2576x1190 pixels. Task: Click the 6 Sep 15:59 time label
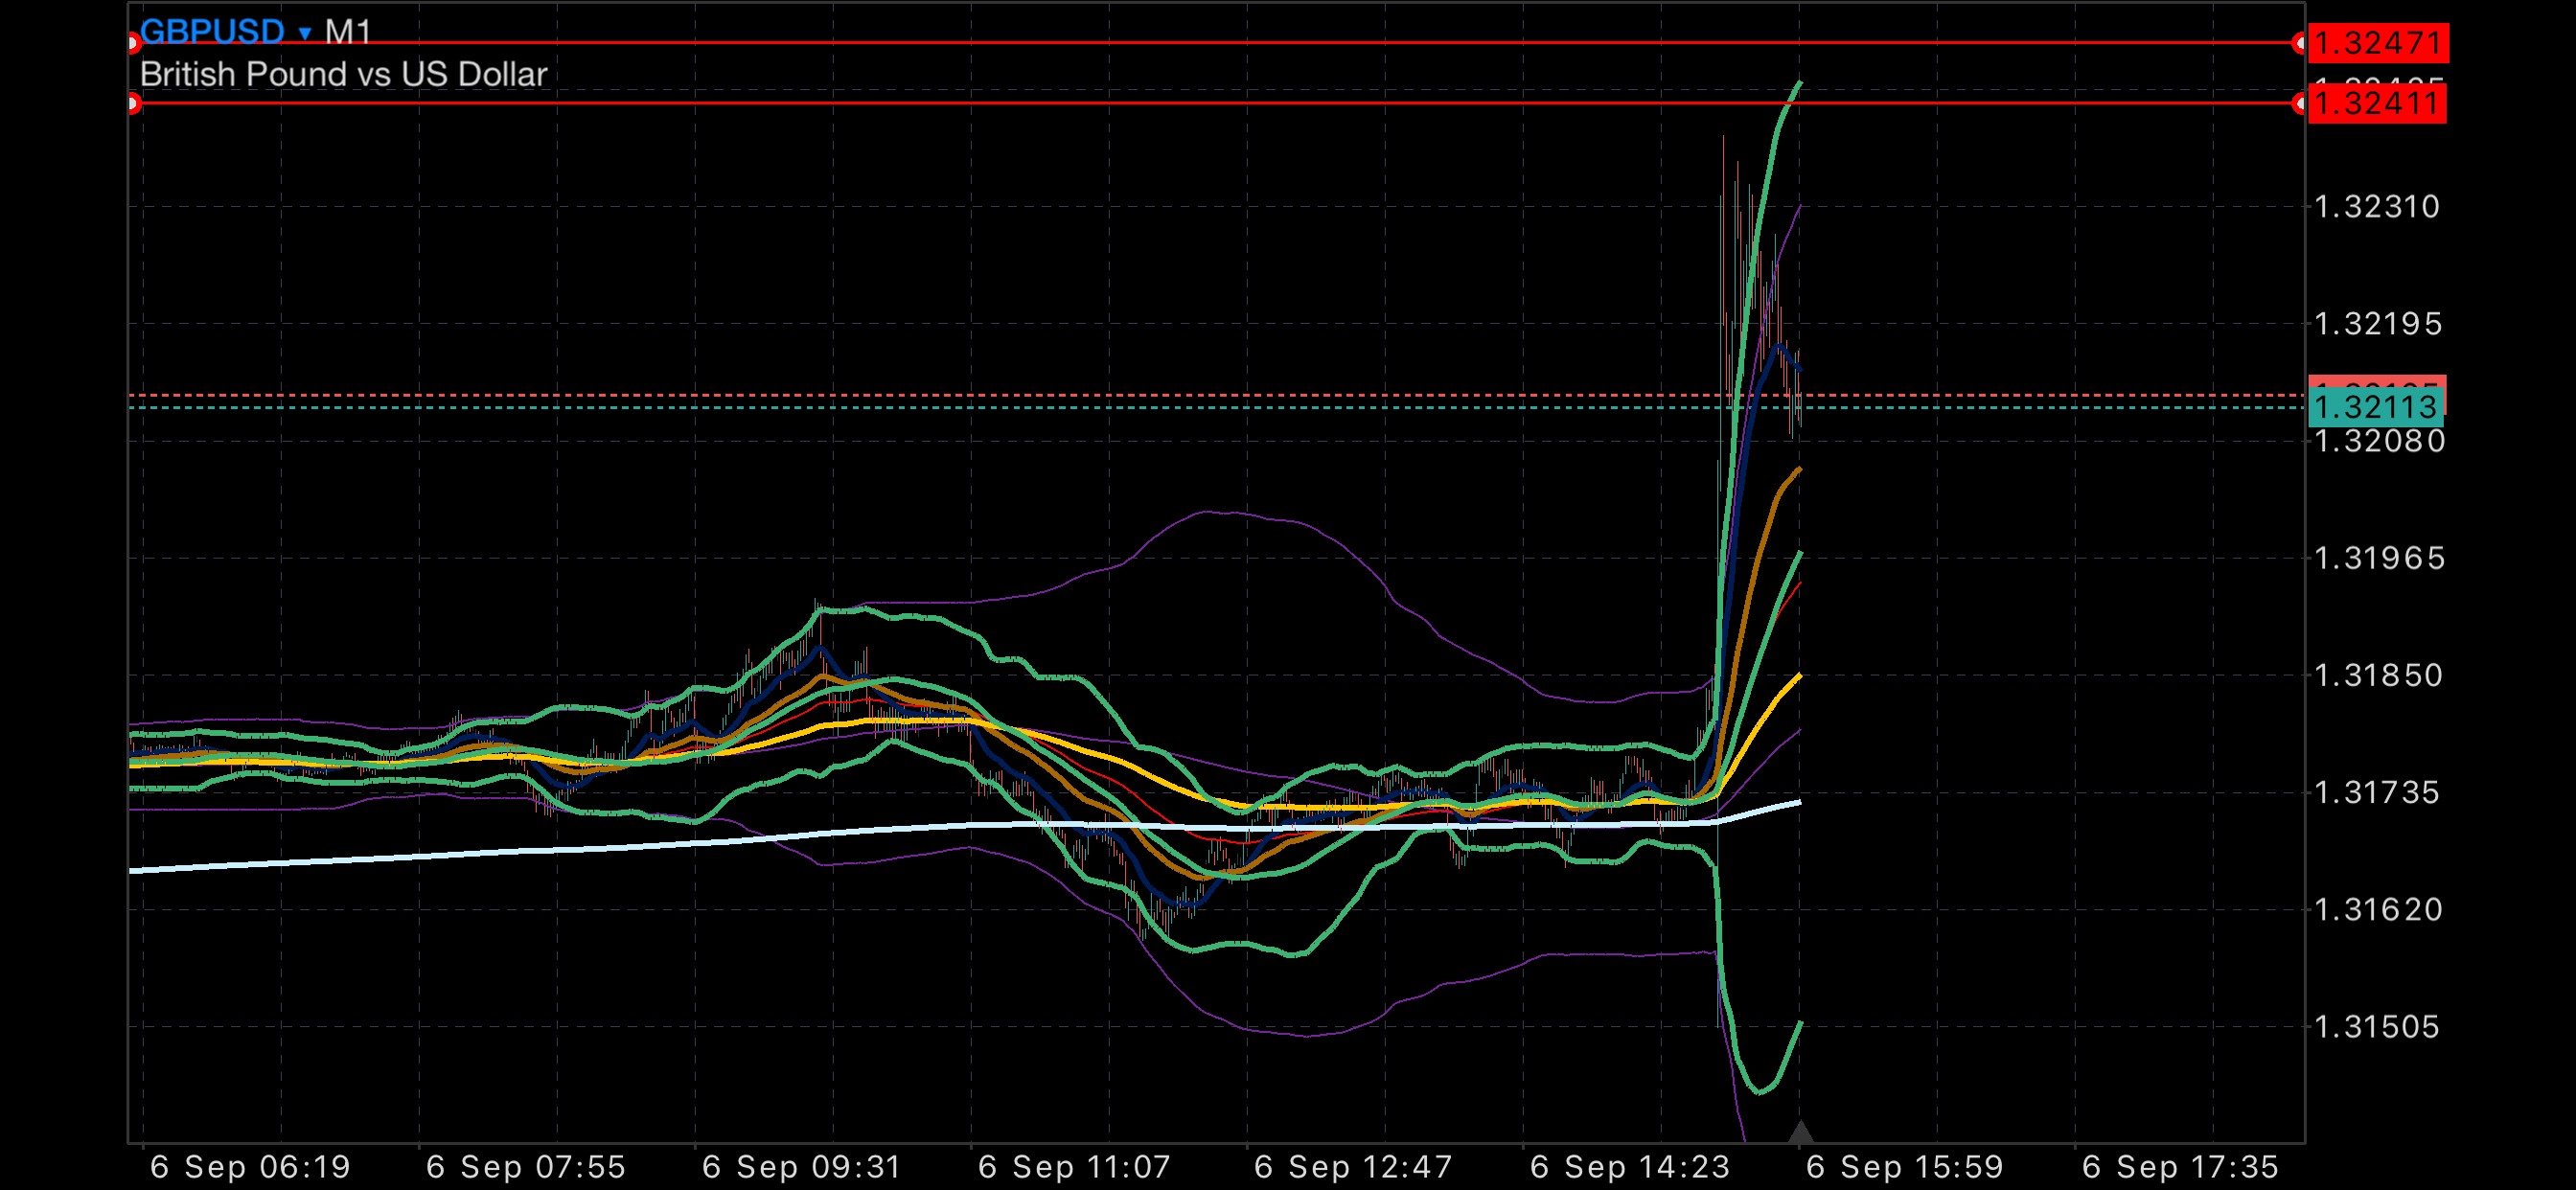(1904, 1167)
